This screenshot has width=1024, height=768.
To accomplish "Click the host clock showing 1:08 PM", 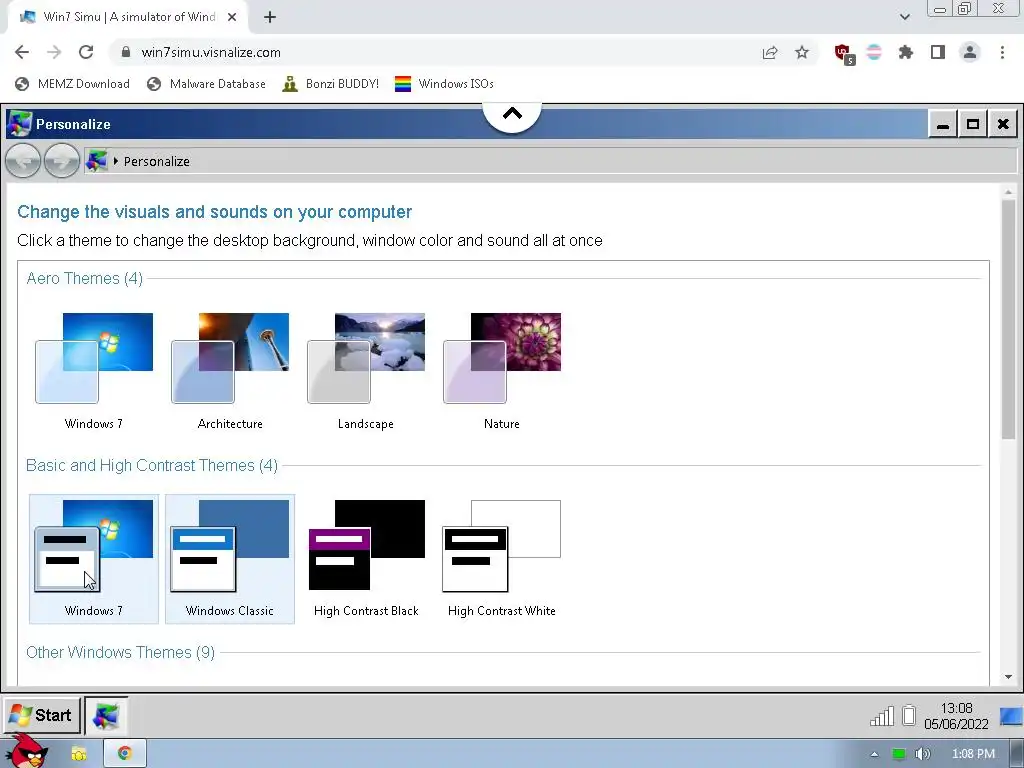I will click(x=973, y=754).
